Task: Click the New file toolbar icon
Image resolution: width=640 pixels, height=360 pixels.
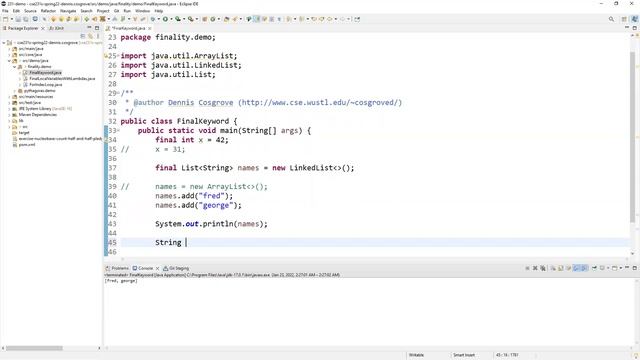Action: click(5, 19)
